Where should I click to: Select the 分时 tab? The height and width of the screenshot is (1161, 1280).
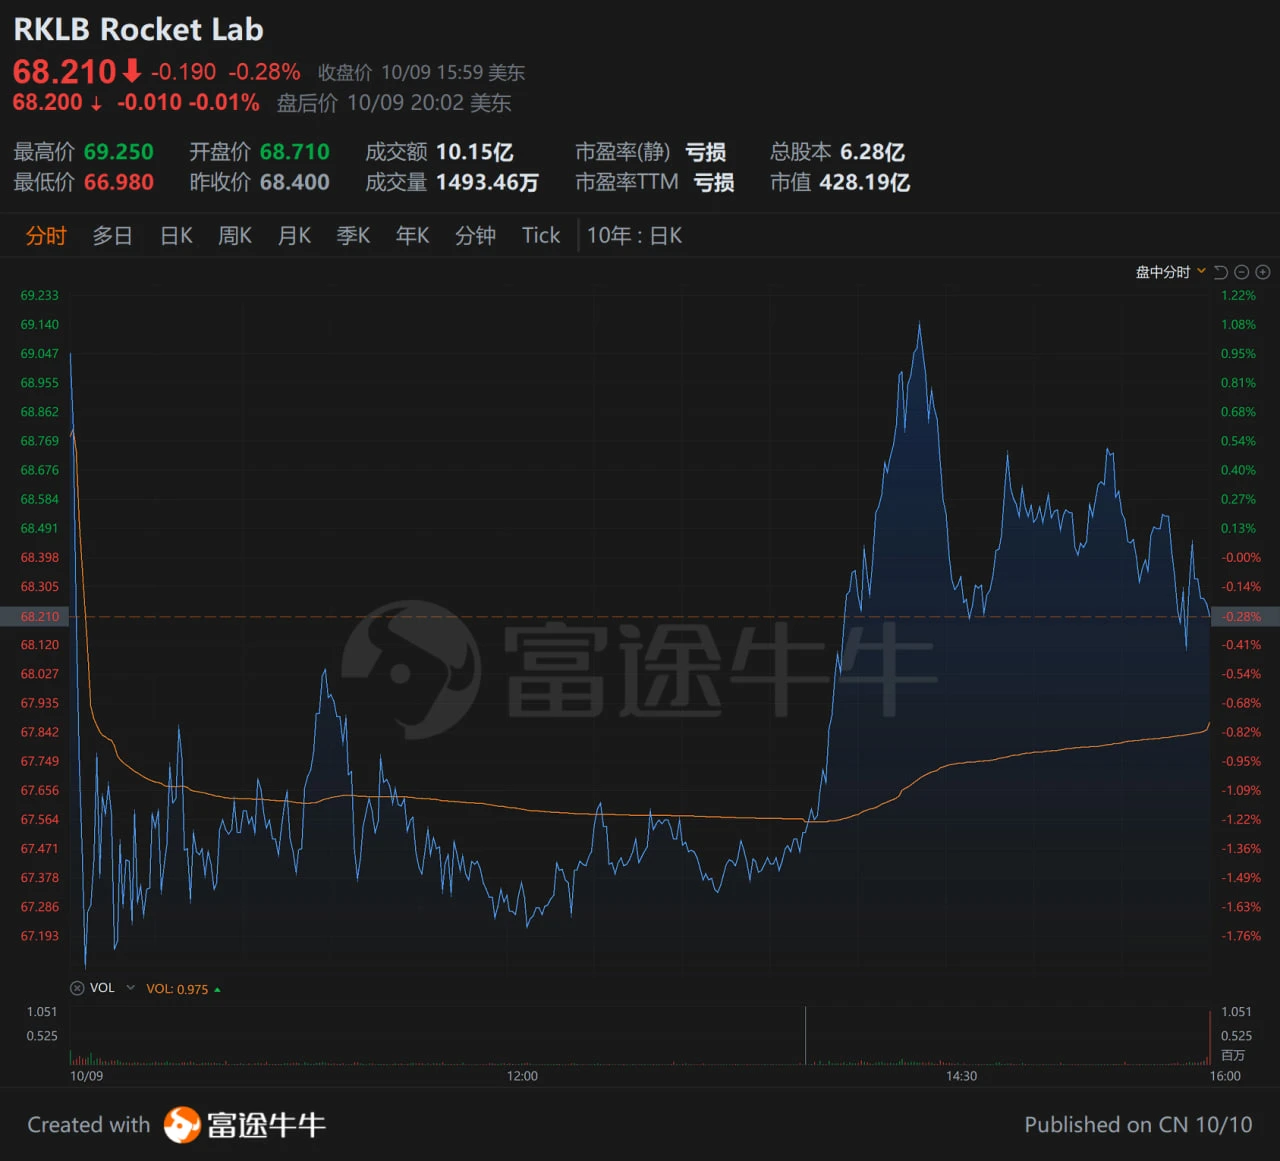(x=46, y=236)
